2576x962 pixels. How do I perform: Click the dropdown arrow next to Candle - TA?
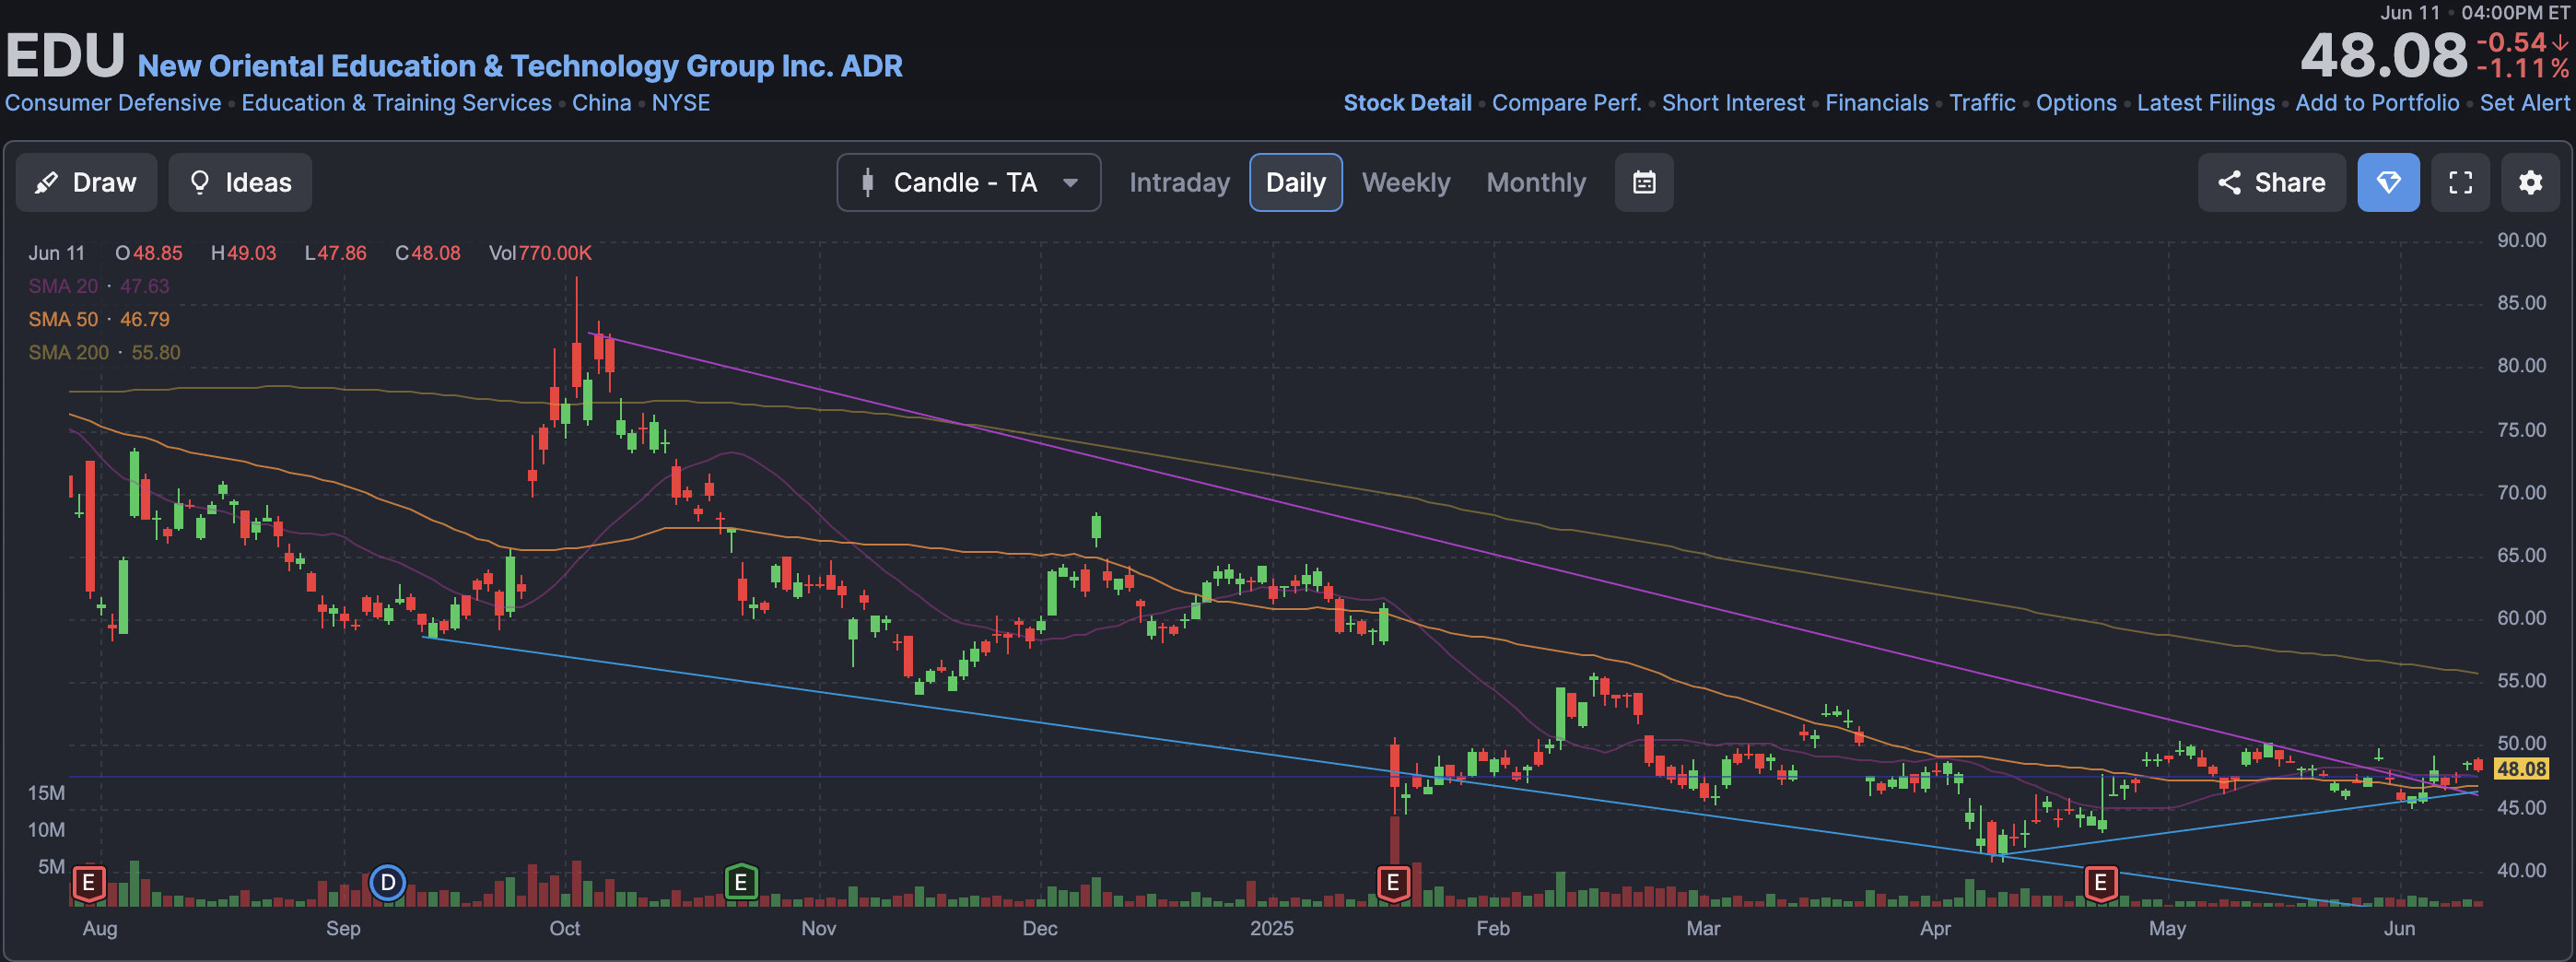click(x=1070, y=183)
